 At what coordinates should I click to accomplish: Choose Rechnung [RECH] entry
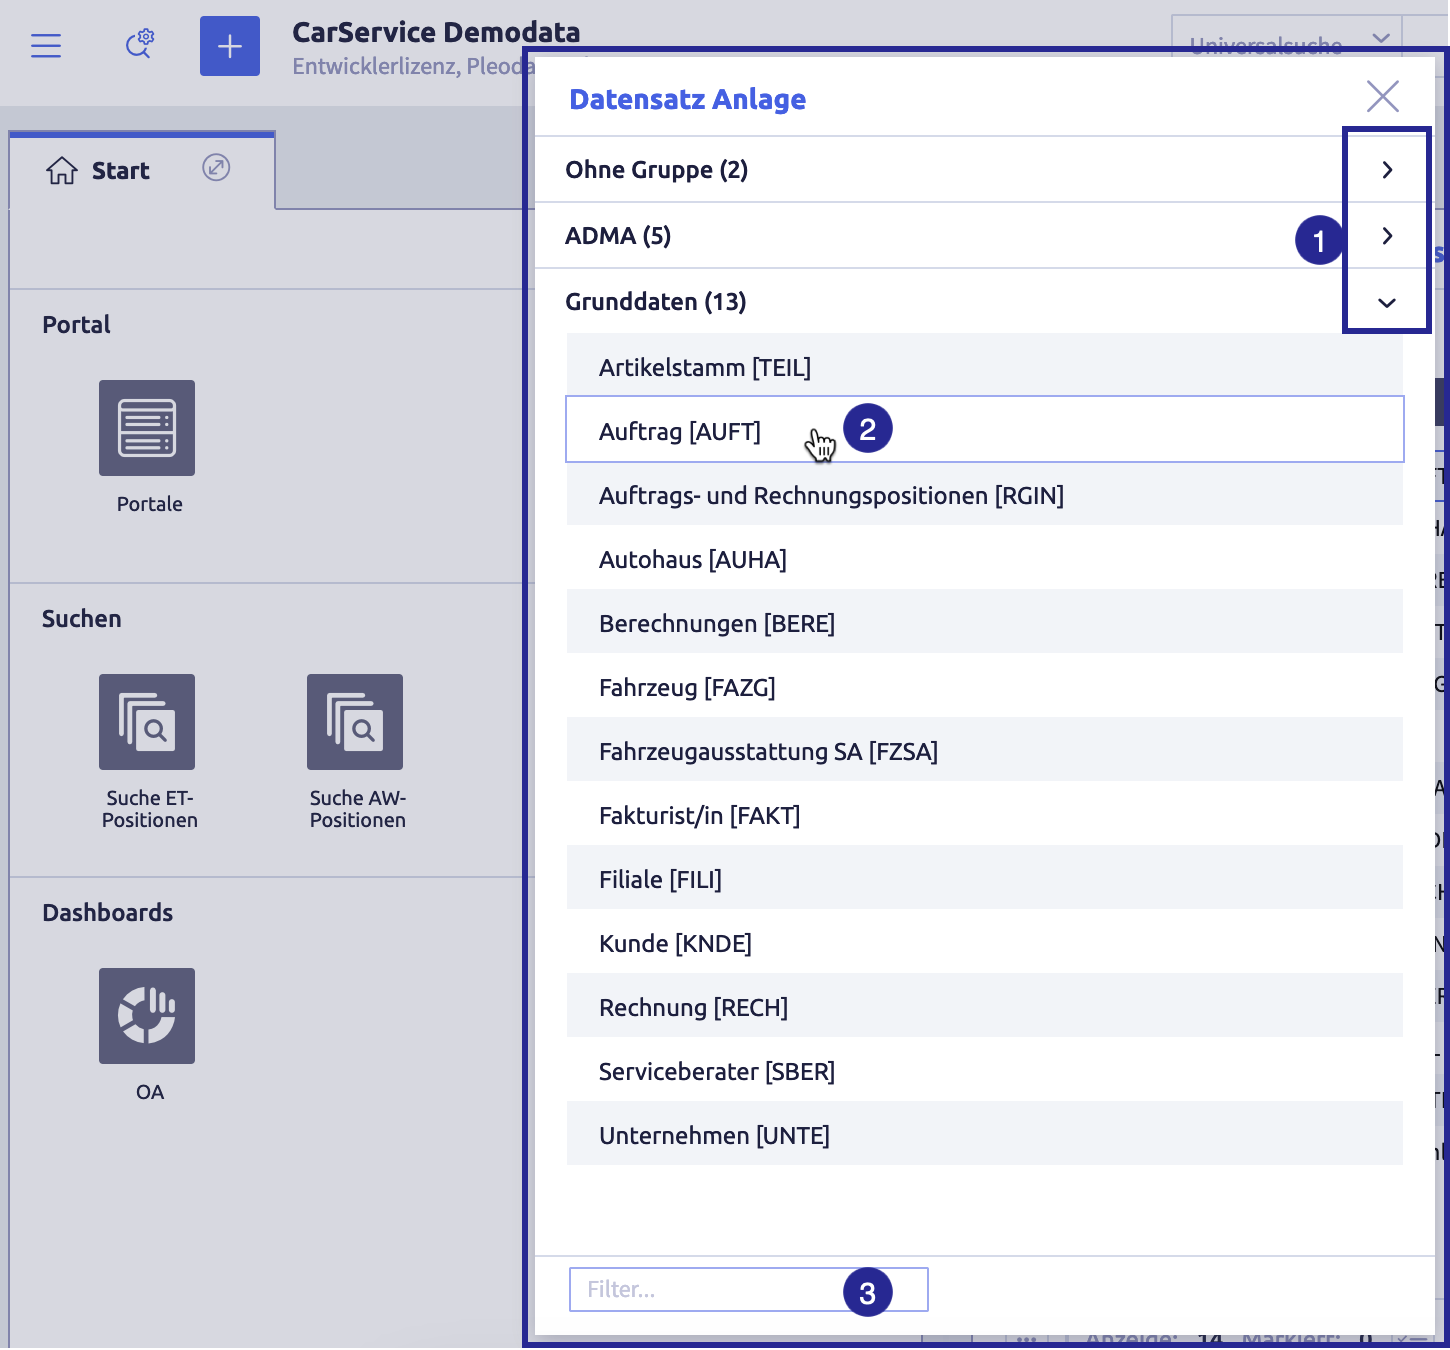click(x=985, y=1007)
